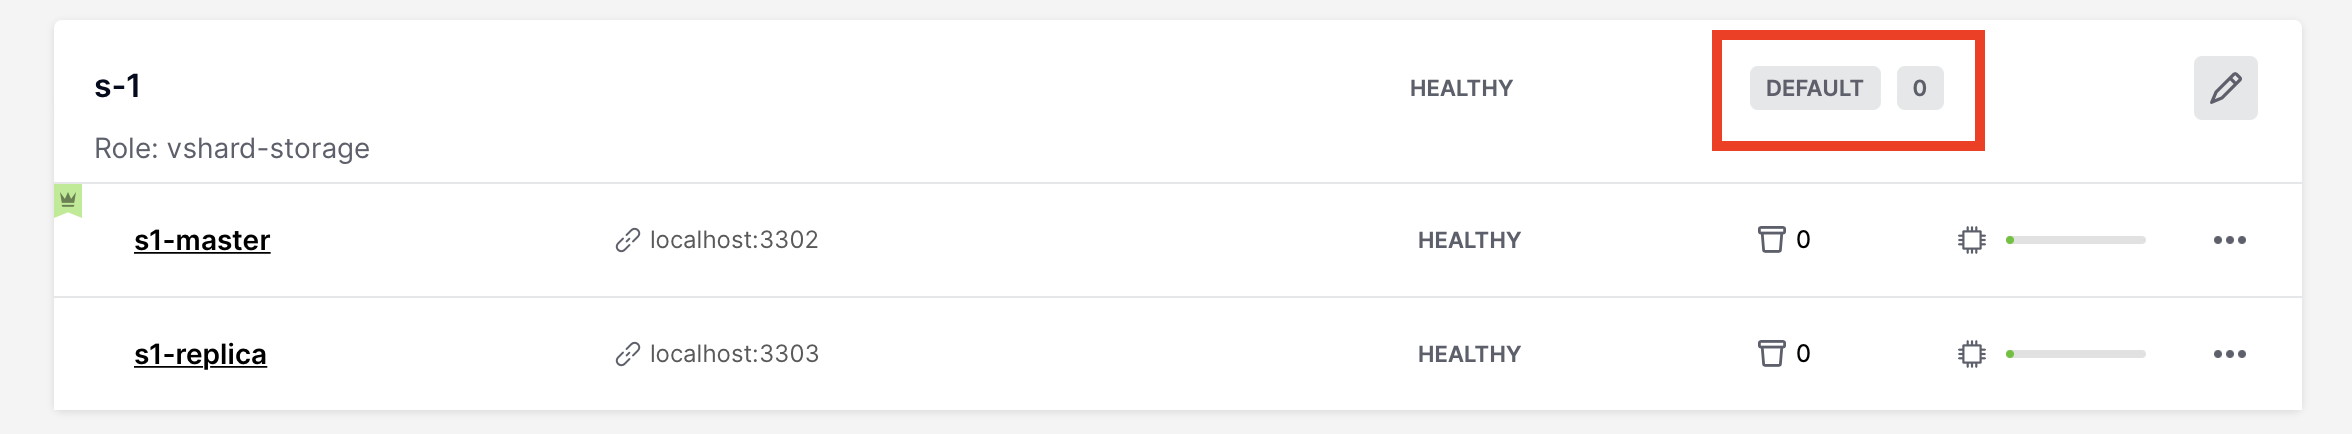Screen dimensions: 2352x434
Task: Open the s1-replica instance link
Action: (x=200, y=354)
